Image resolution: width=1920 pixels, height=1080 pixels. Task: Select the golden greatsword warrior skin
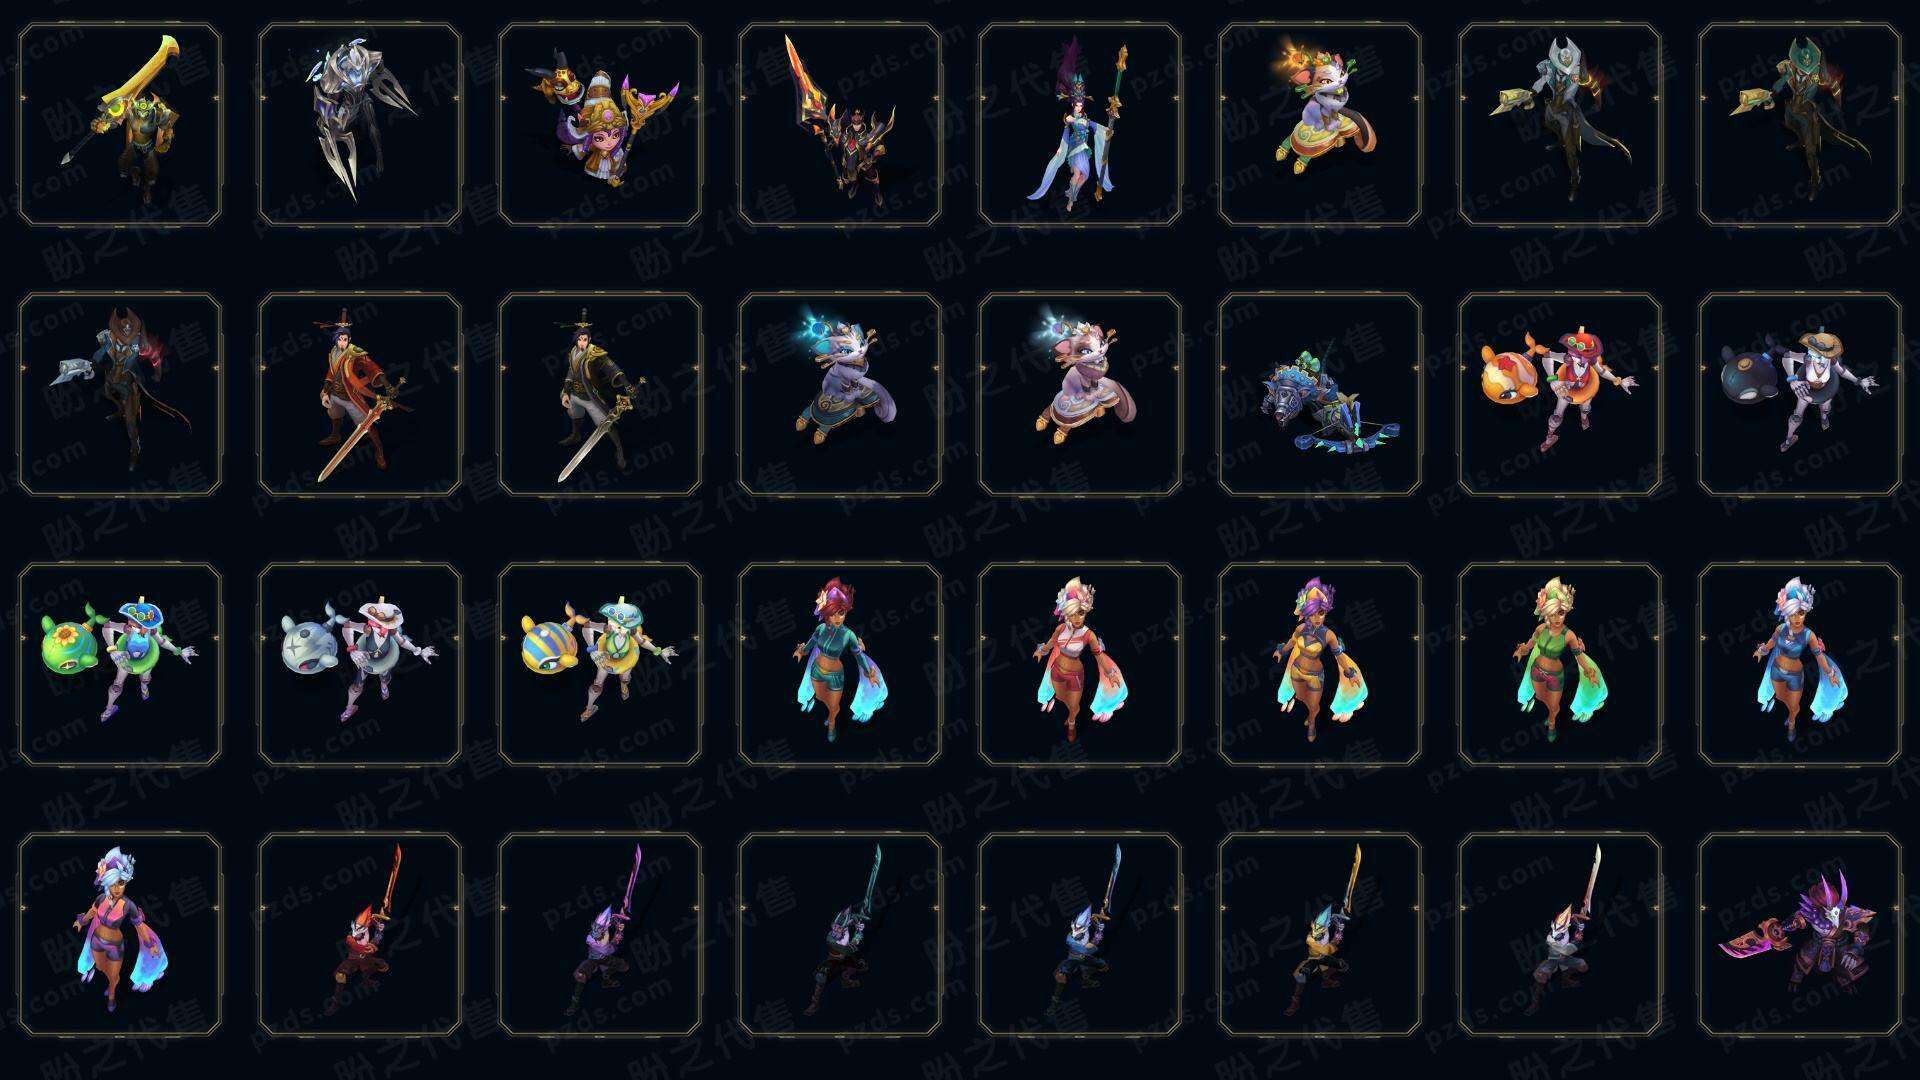(120, 124)
